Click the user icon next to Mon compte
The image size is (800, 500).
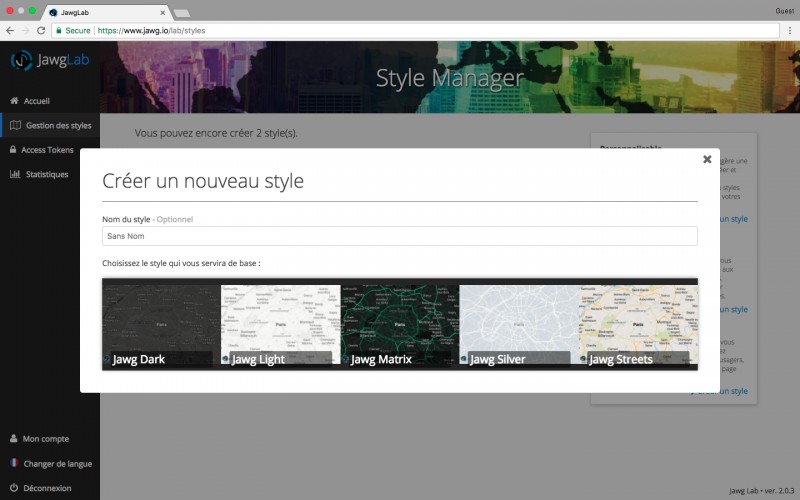[13, 438]
